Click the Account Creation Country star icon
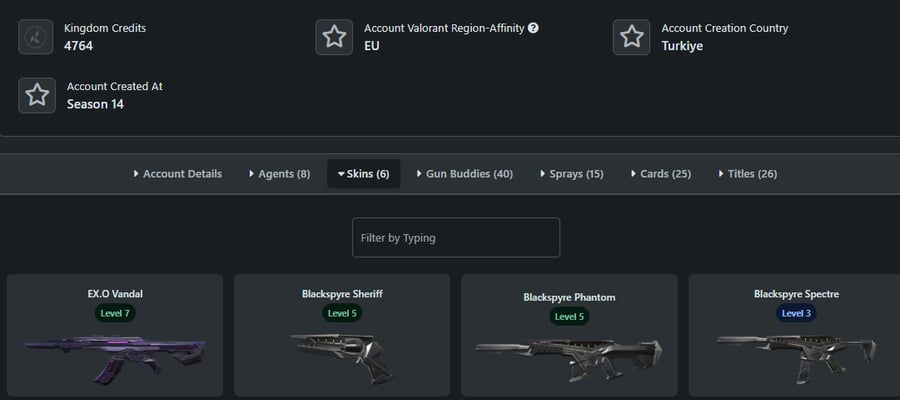This screenshot has height=400, width=900. [631, 37]
